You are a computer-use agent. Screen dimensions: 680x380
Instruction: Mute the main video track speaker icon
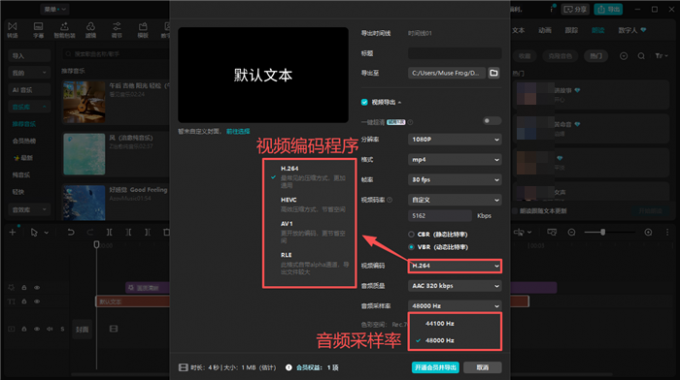coord(50,329)
